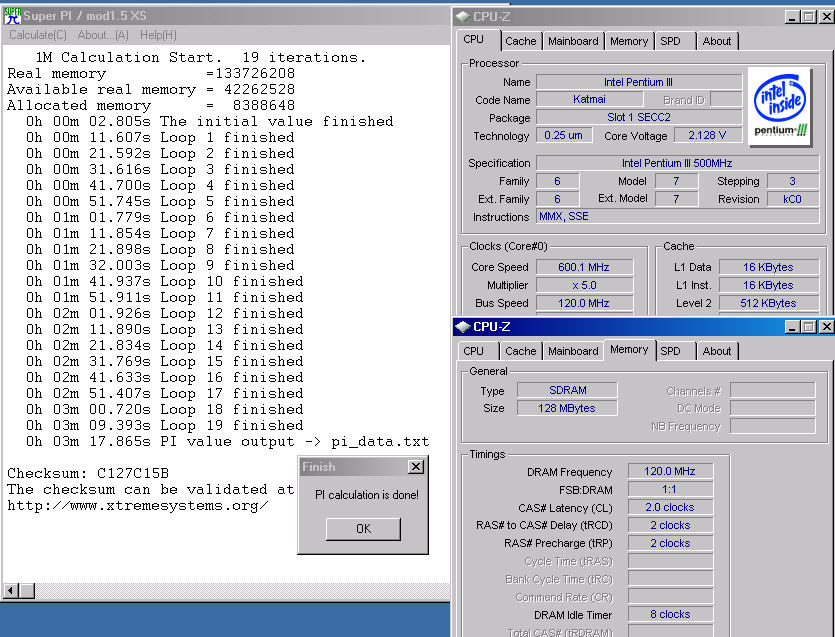
Task: Switch to Mainboard tab in top CPU-Z window
Action: (x=573, y=41)
